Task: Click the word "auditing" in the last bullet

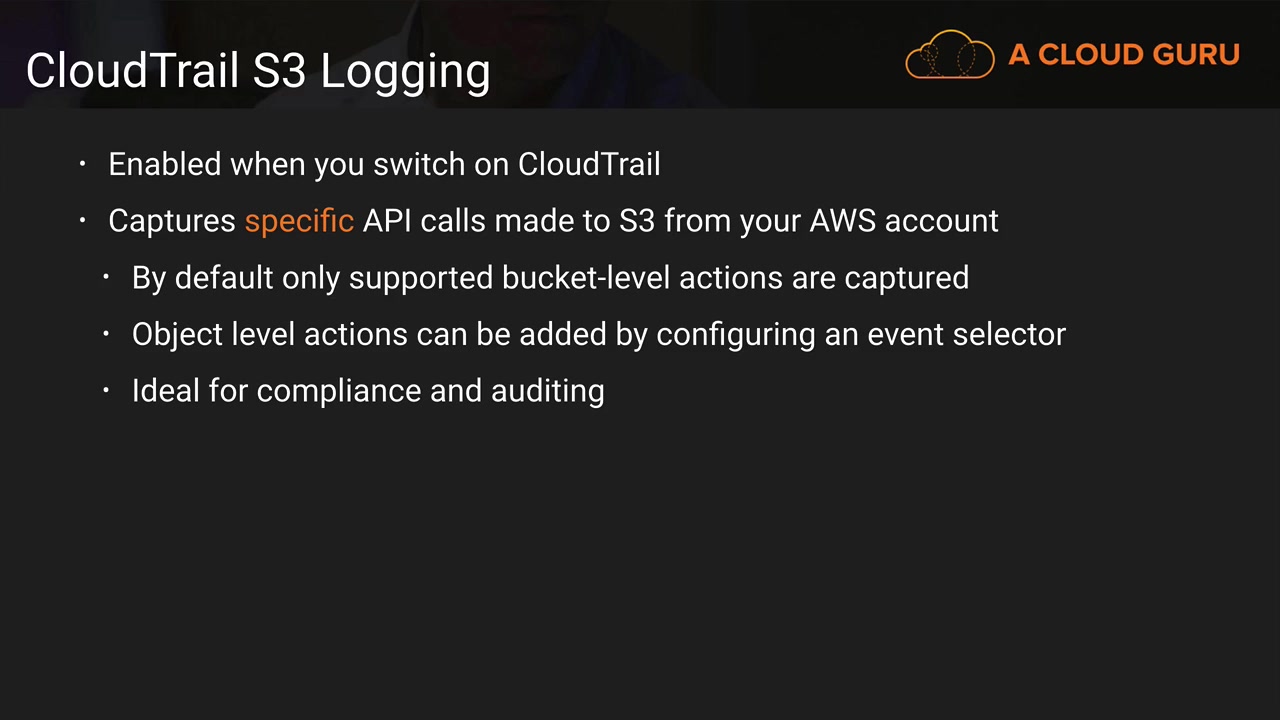Action: pos(547,391)
